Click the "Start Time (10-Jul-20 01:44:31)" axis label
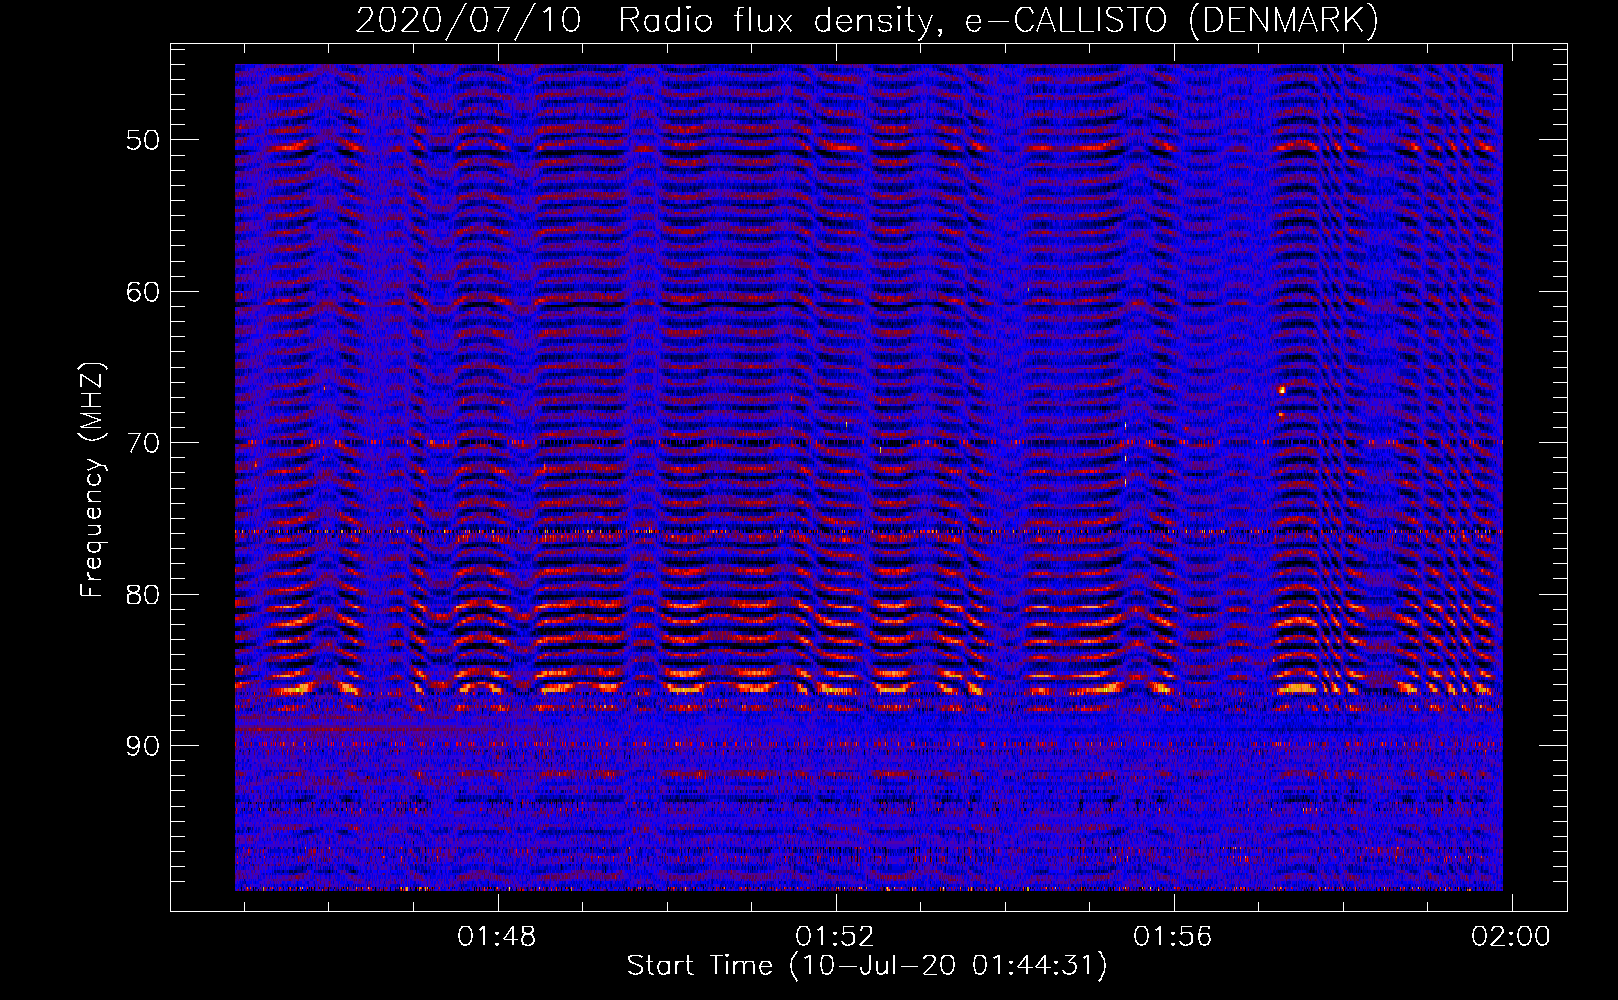 tap(867, 966)
